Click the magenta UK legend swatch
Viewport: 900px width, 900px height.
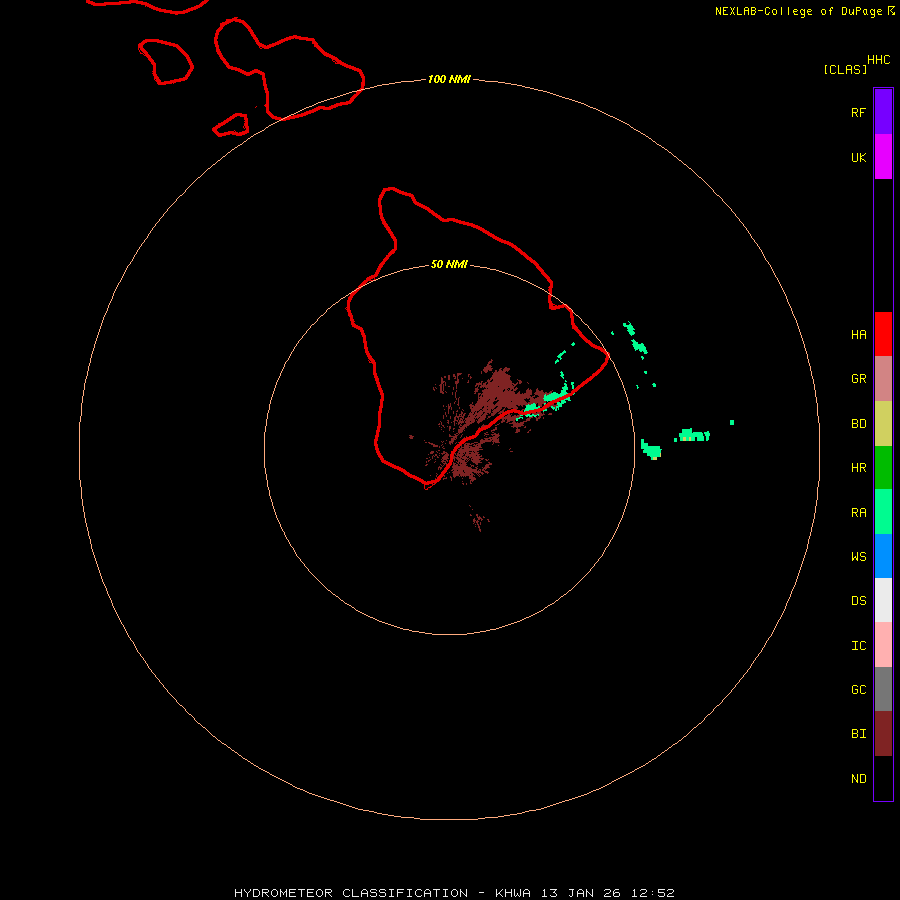(x=883, y=157)
